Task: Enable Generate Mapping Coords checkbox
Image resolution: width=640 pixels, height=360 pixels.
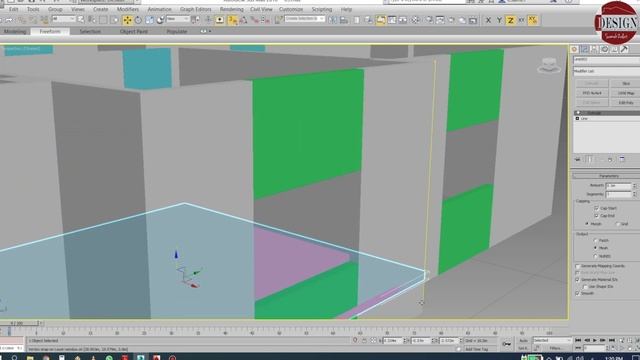Action: (x=577, y=266)
